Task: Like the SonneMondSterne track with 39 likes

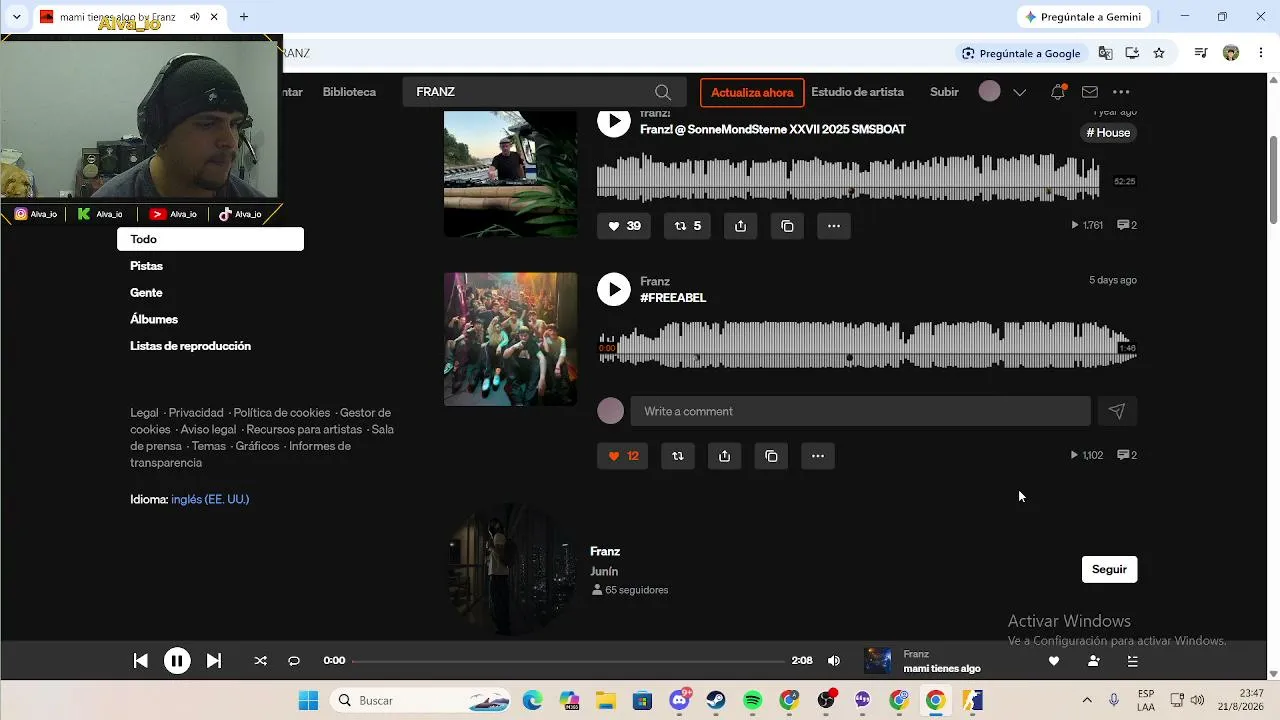Action: pos(624,226)
